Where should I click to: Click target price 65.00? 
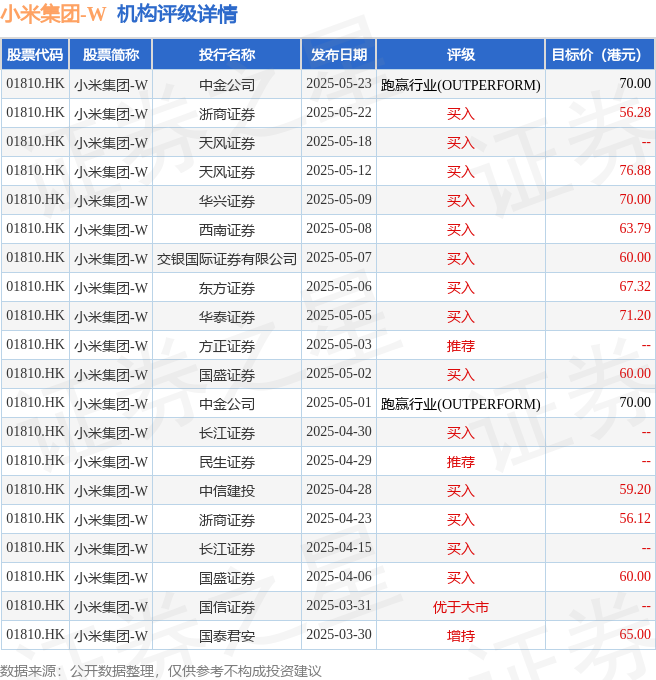635,634
